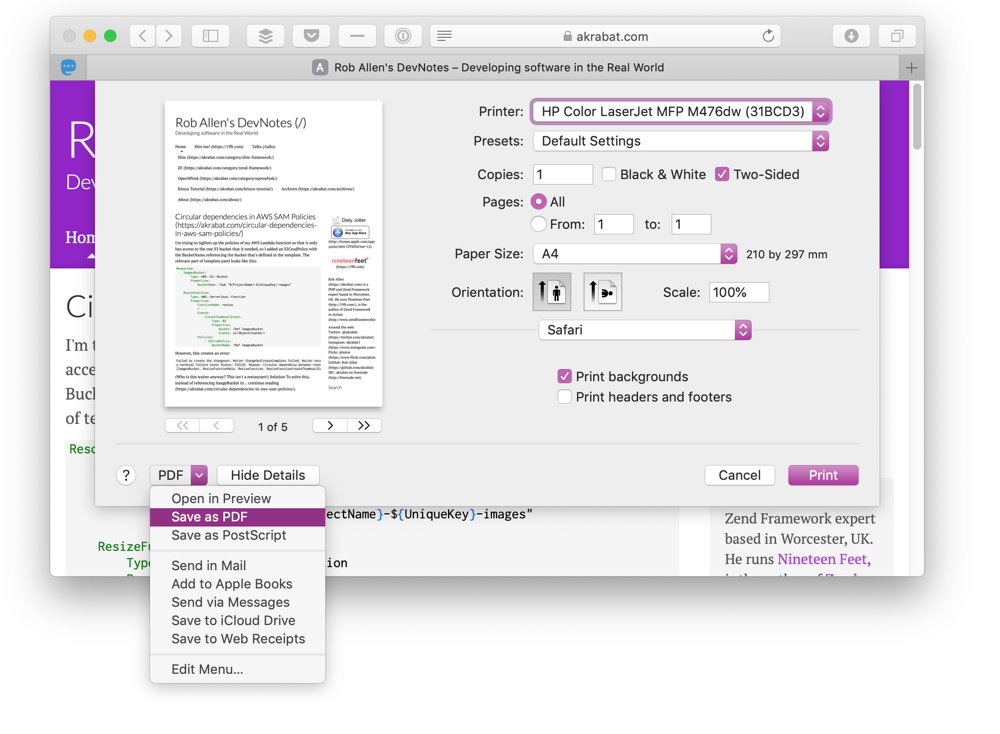Click the From page number field
Screen dimensions: 1000x734
[x=614, y=224]
